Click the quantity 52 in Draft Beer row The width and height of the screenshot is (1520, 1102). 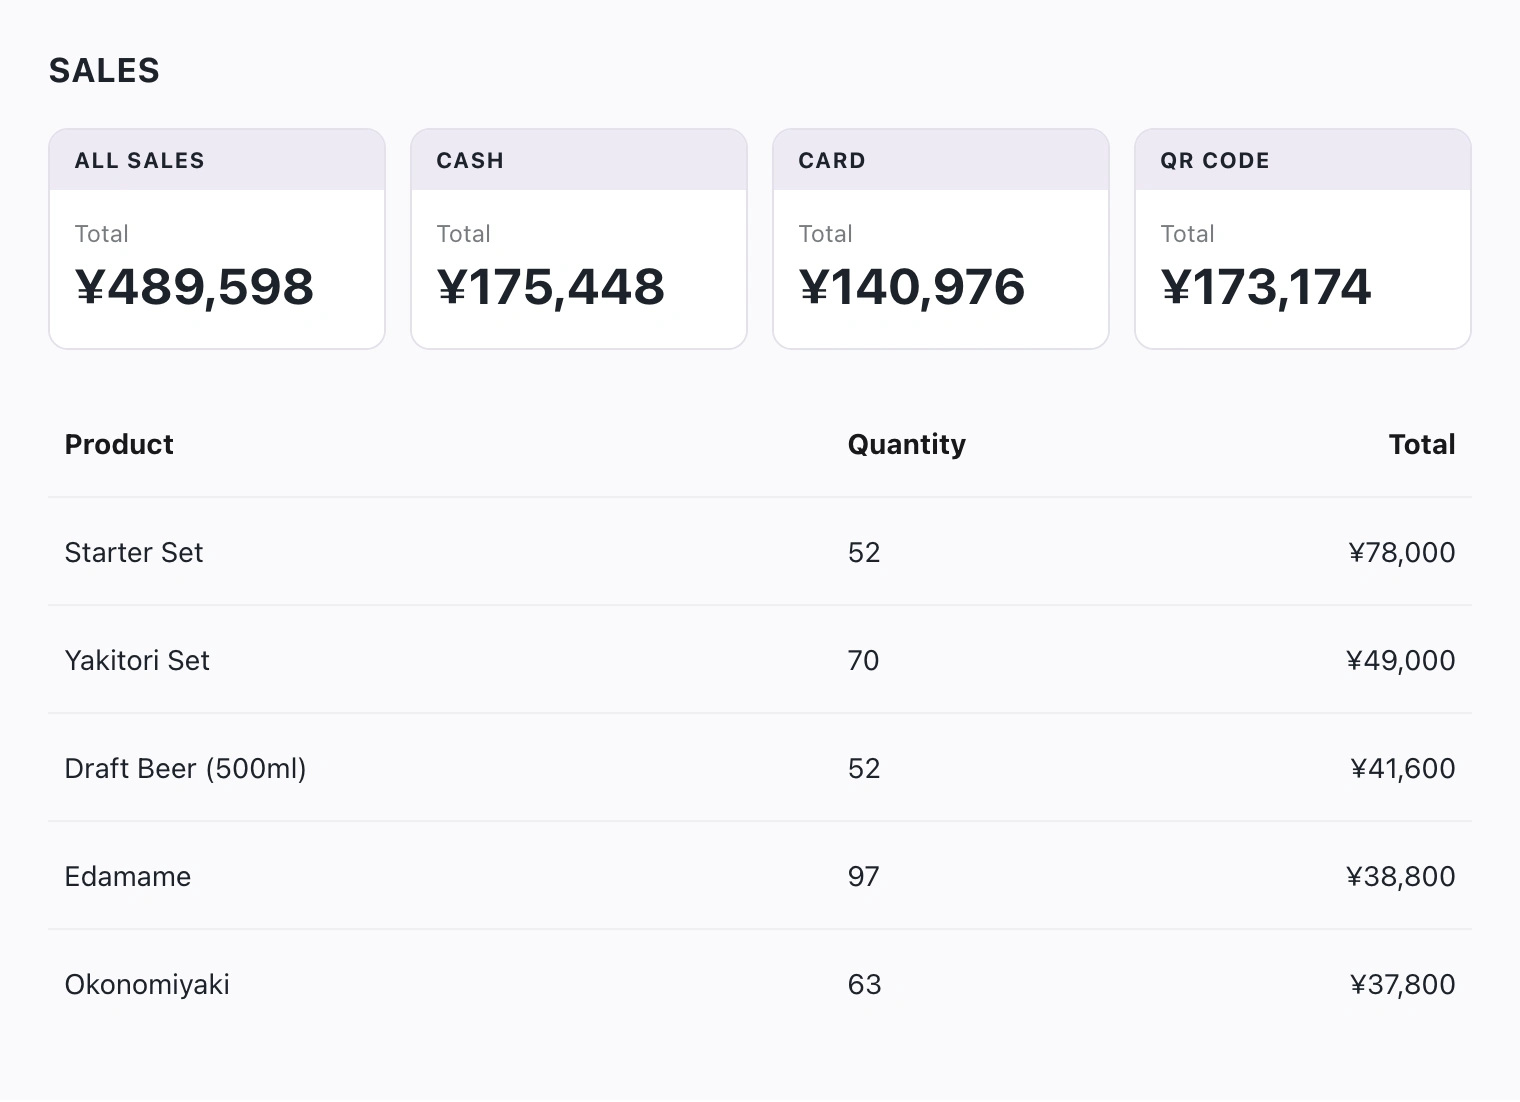point(864,768)
